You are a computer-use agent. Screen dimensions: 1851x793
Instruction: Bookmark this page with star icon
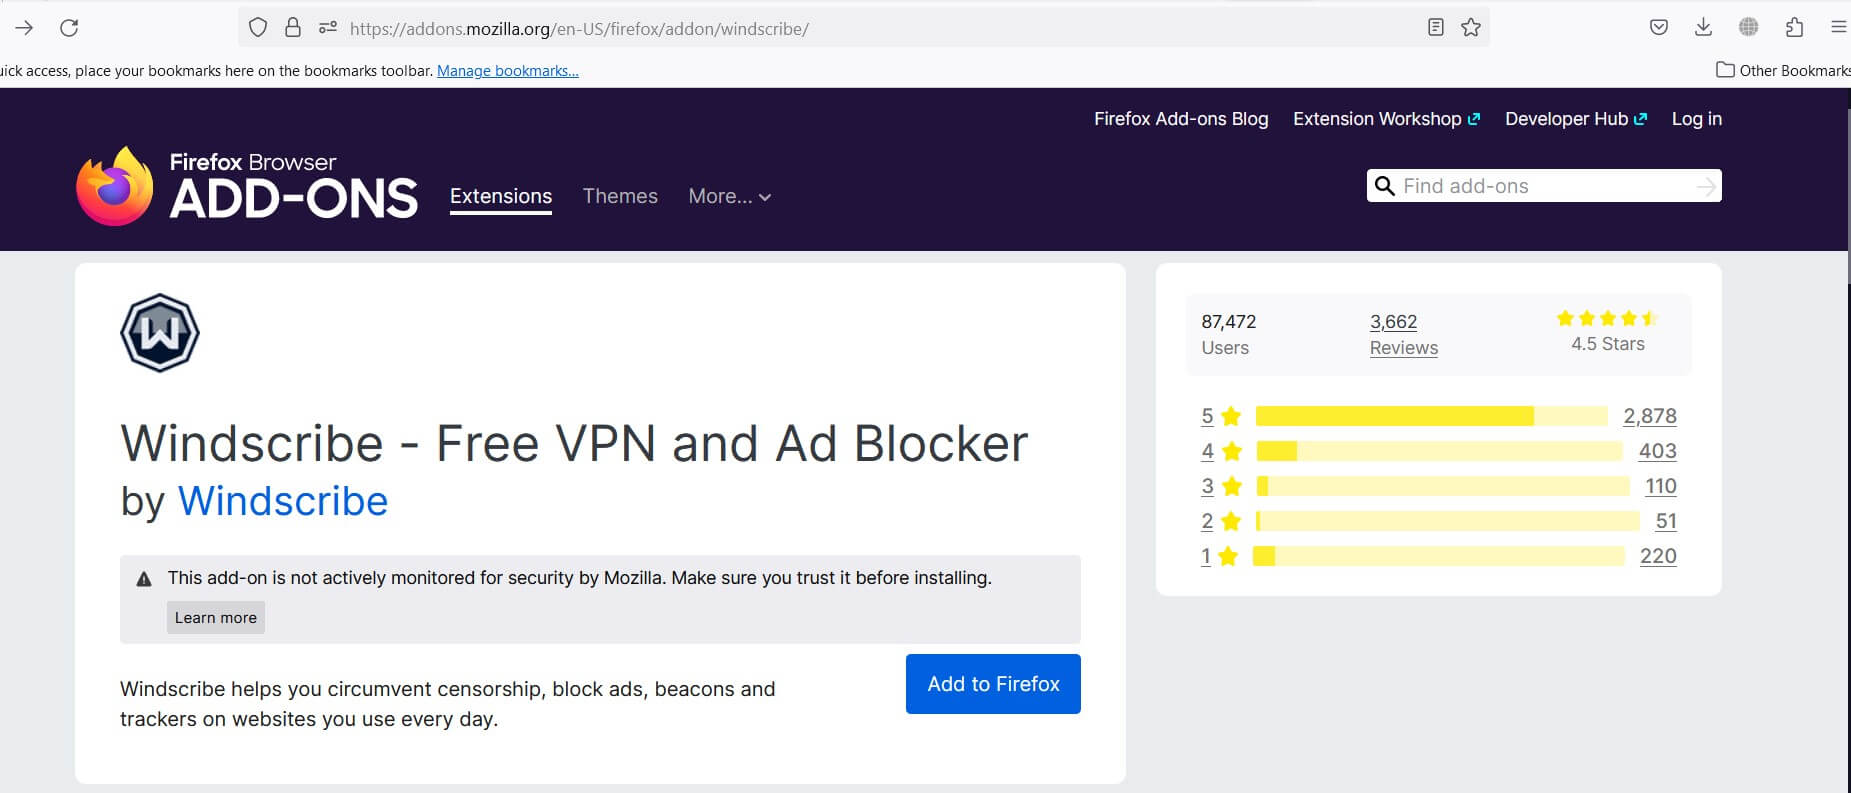point(1470,28)
